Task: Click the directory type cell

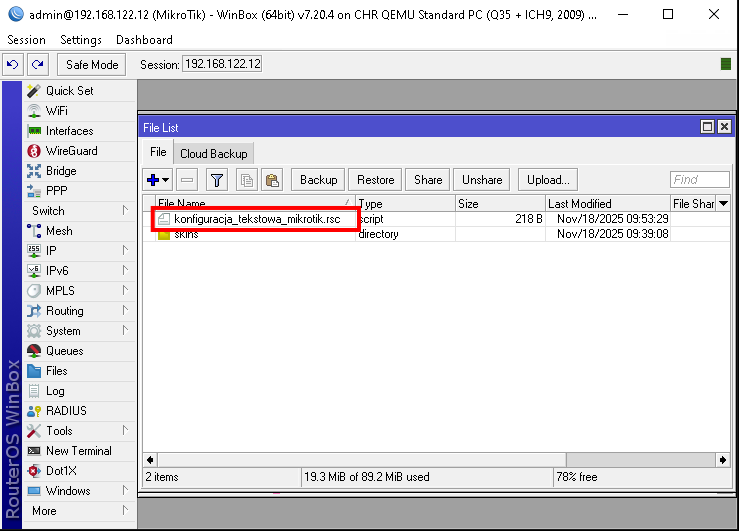Action: click(x=405, y=234)
